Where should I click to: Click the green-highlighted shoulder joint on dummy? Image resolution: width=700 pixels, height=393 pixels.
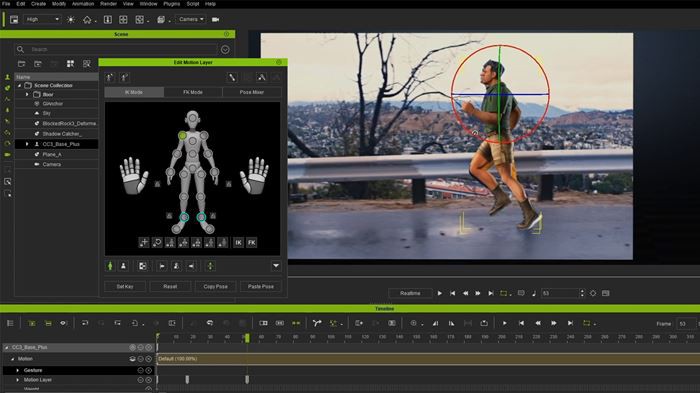pyautogui.click(x=182, y=135)
